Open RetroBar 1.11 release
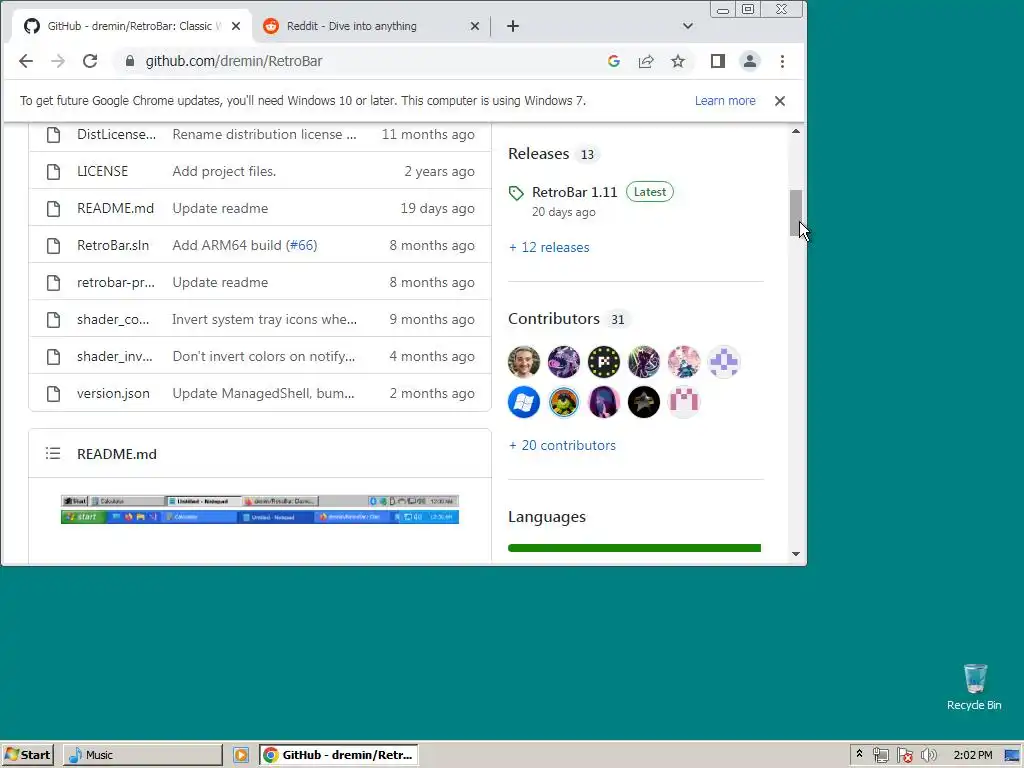 pyautogui.click(x=575, y=192)
